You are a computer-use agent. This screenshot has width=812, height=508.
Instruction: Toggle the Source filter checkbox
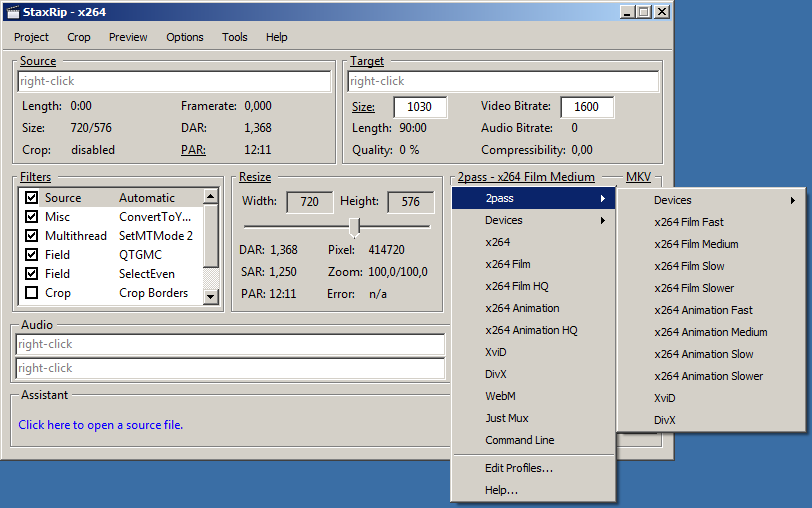pyautogui.click(x=32, y=197)
